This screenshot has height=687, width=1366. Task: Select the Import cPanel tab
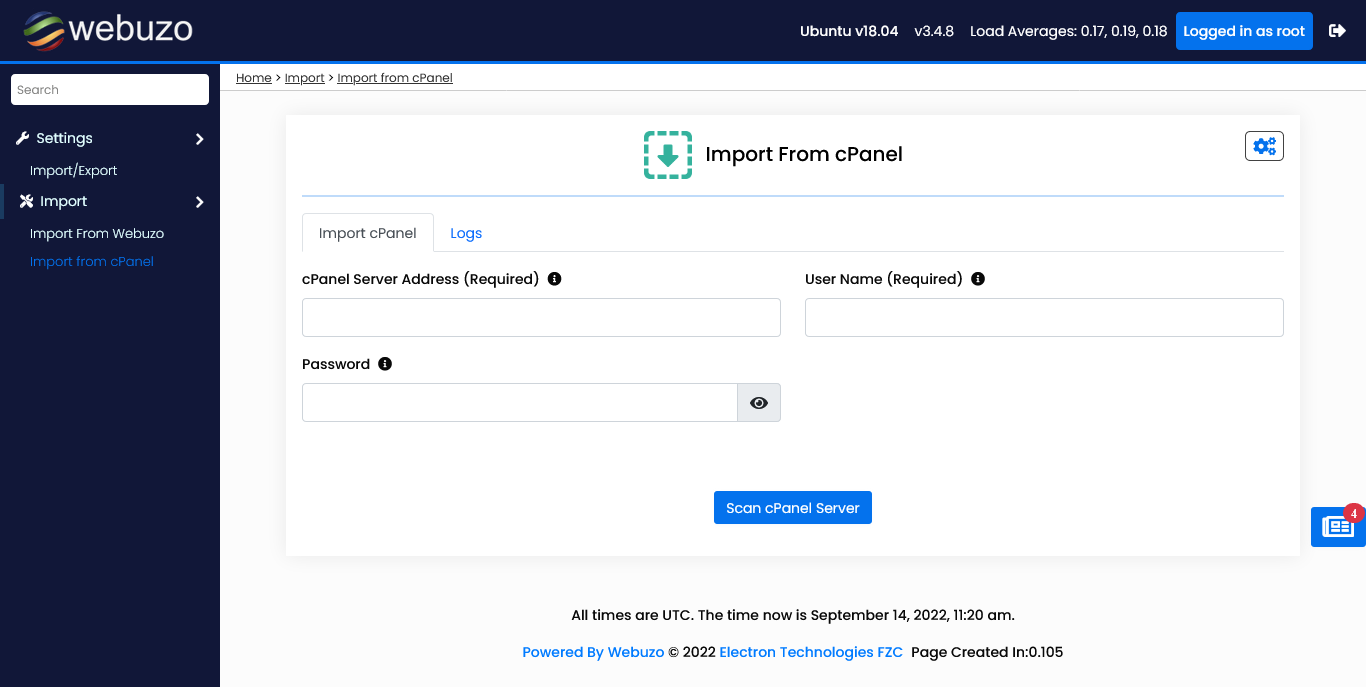[x=367, y=232]
